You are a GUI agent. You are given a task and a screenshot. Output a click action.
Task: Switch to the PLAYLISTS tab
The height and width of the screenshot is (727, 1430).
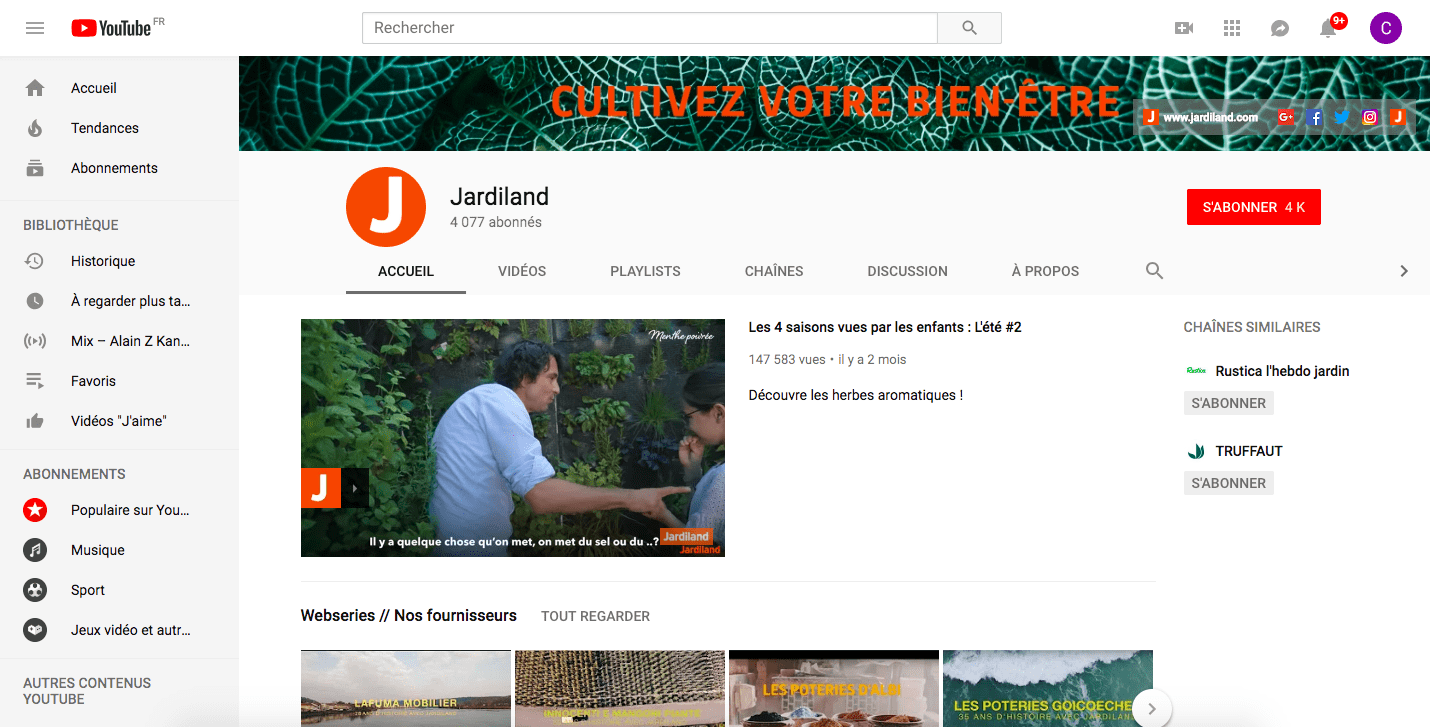tap(645, 271)
